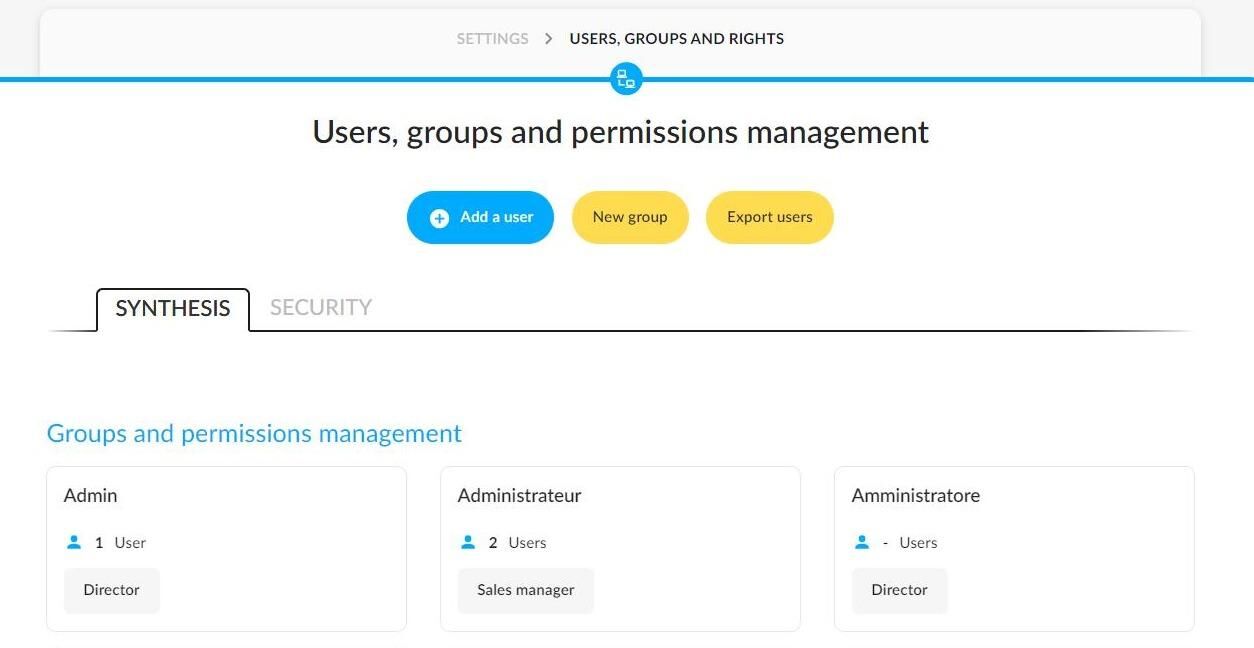Click Director tag in Amministratore card
The width and height of the screenshot is (1254, 648).
click(900, 590)
